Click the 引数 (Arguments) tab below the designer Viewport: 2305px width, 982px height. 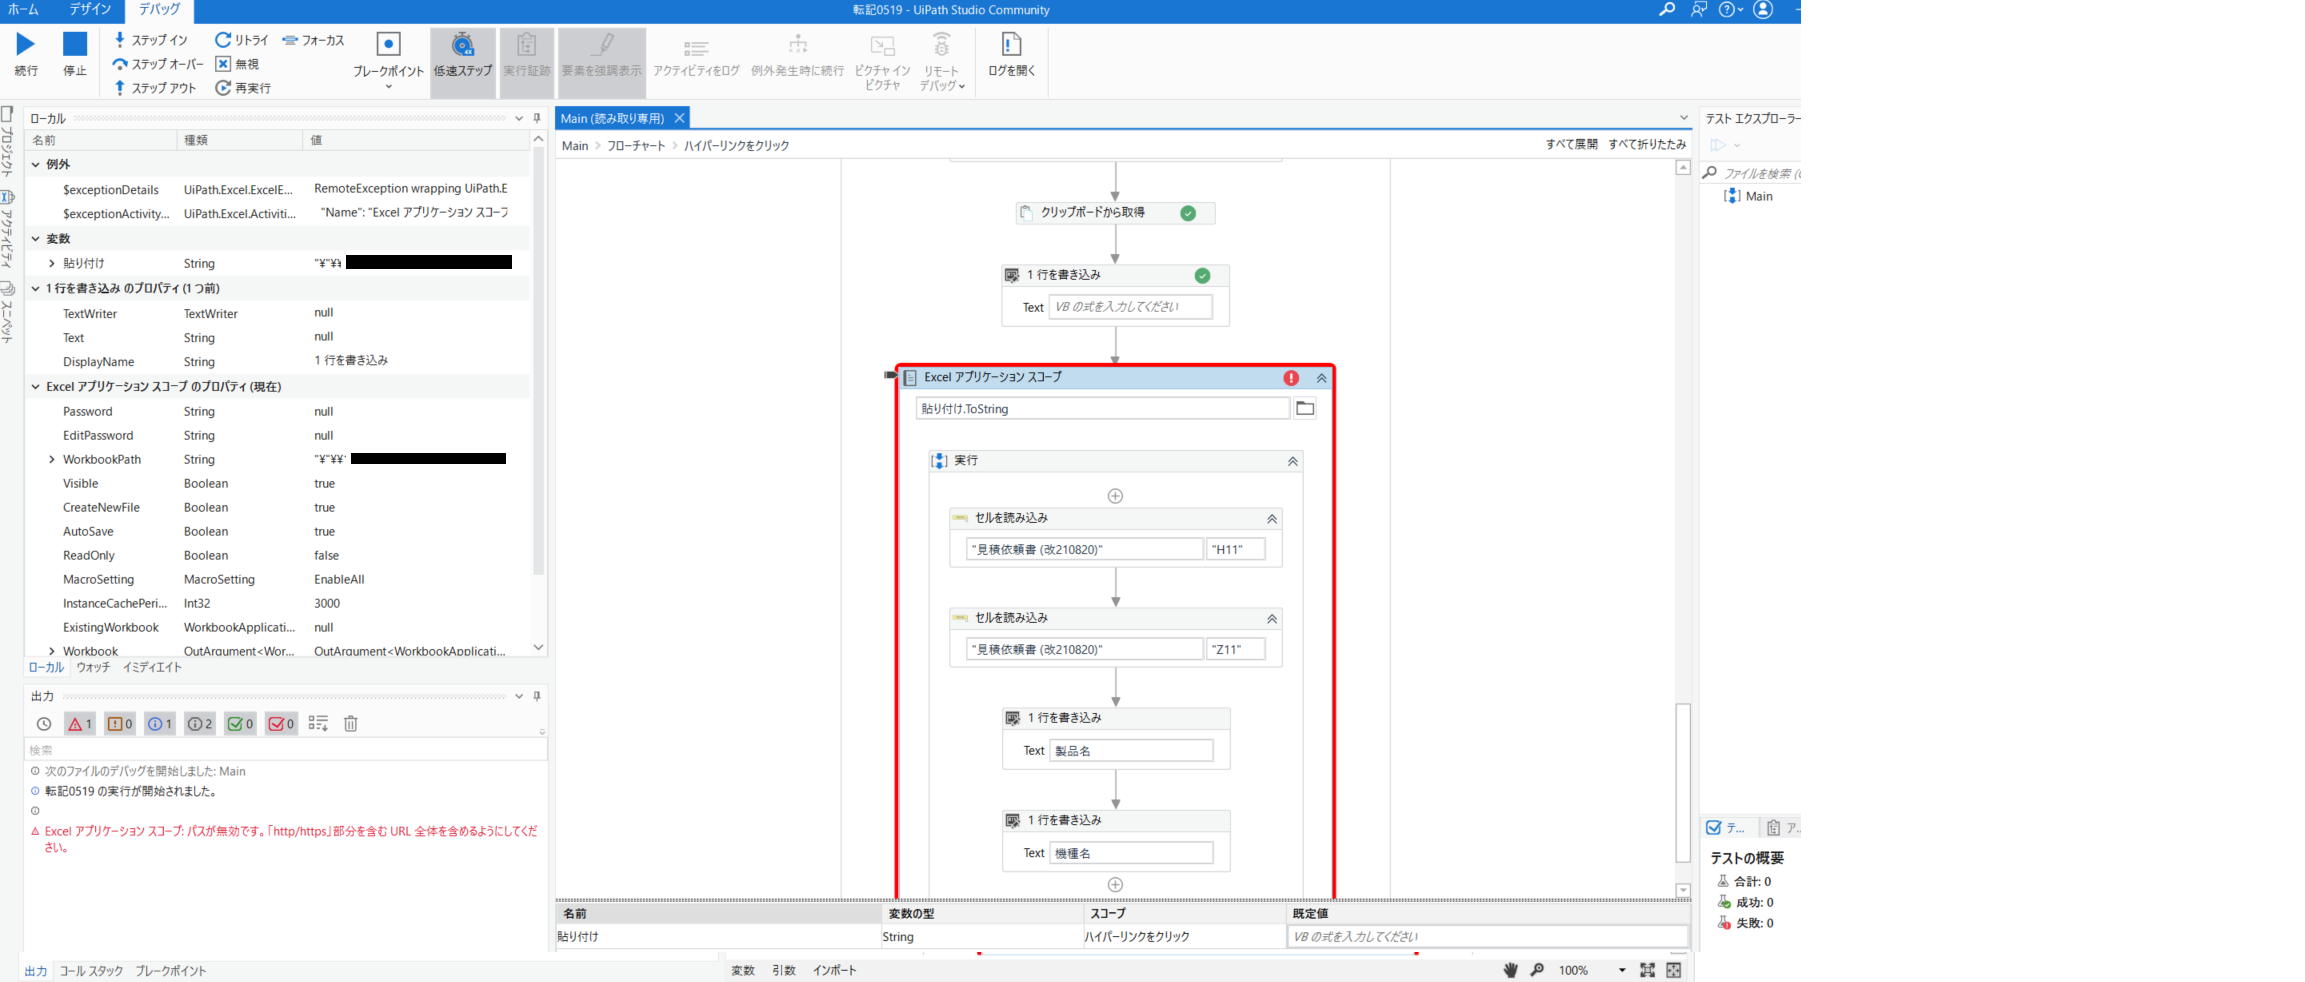784,971
